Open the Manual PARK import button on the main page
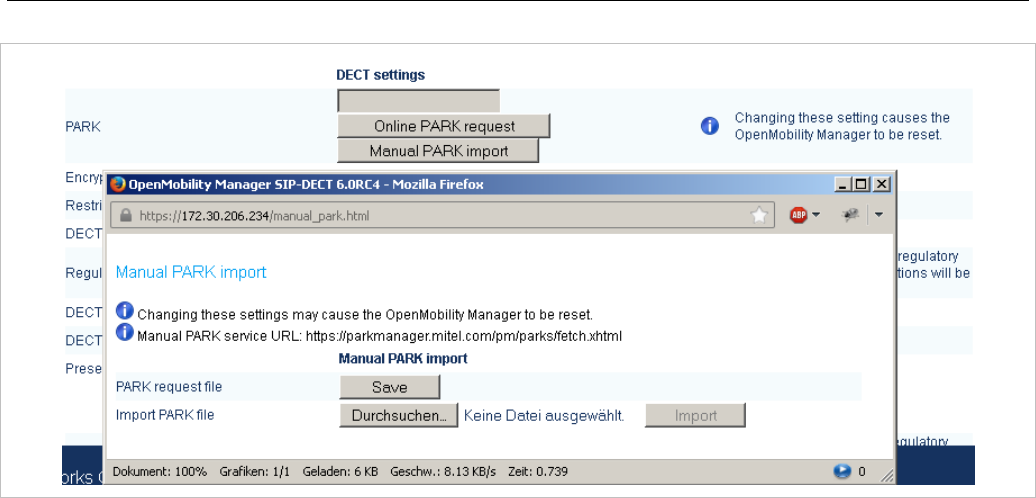This screenshot has height=498, width=1036. point(438,151)
